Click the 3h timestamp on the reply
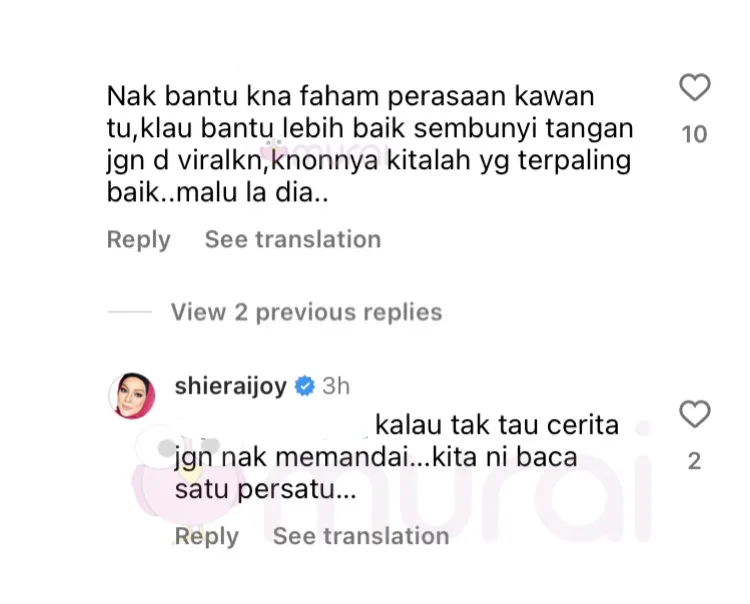This screenshot has height=604, width=750. click(x=336, y=386)
